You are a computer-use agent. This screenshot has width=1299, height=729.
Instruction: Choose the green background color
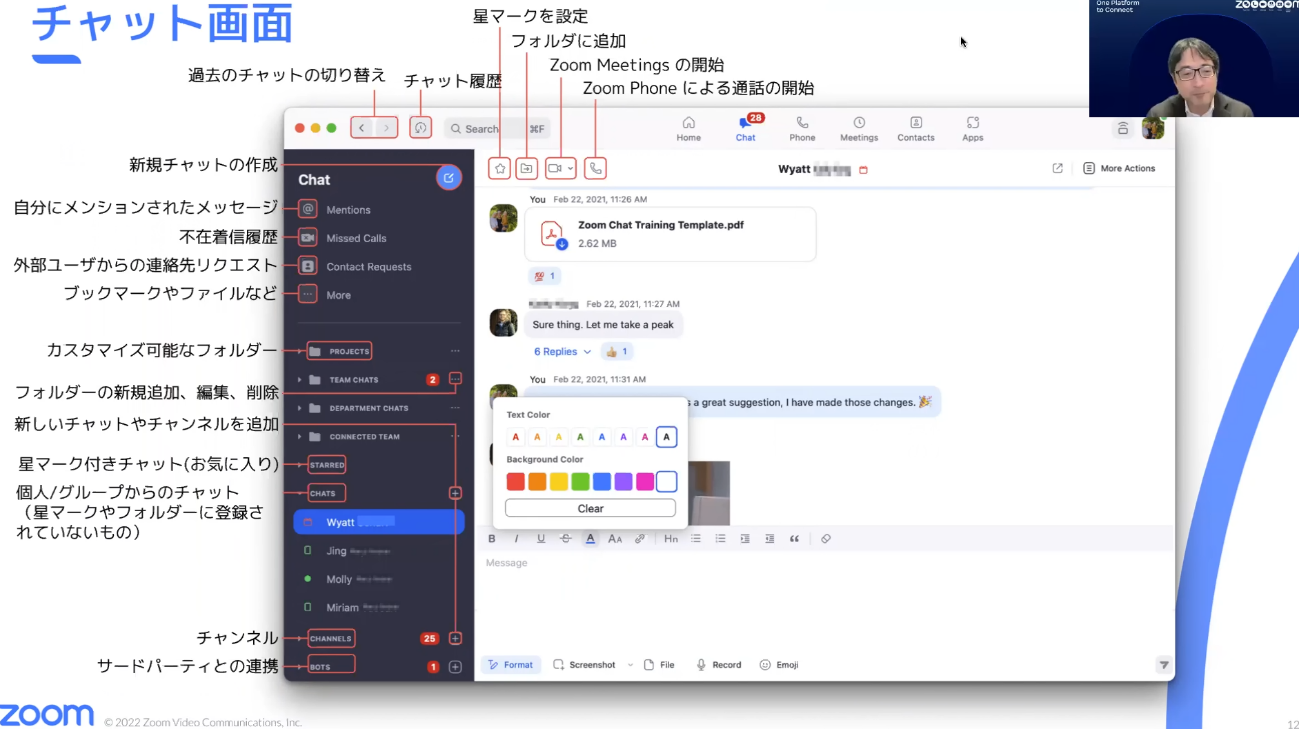point(580,482)
